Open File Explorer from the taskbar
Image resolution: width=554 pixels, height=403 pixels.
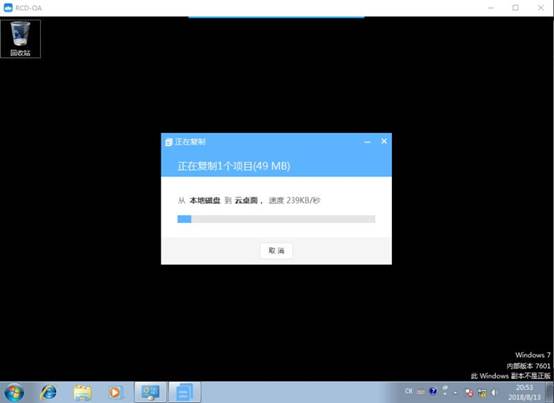point(82,393)
